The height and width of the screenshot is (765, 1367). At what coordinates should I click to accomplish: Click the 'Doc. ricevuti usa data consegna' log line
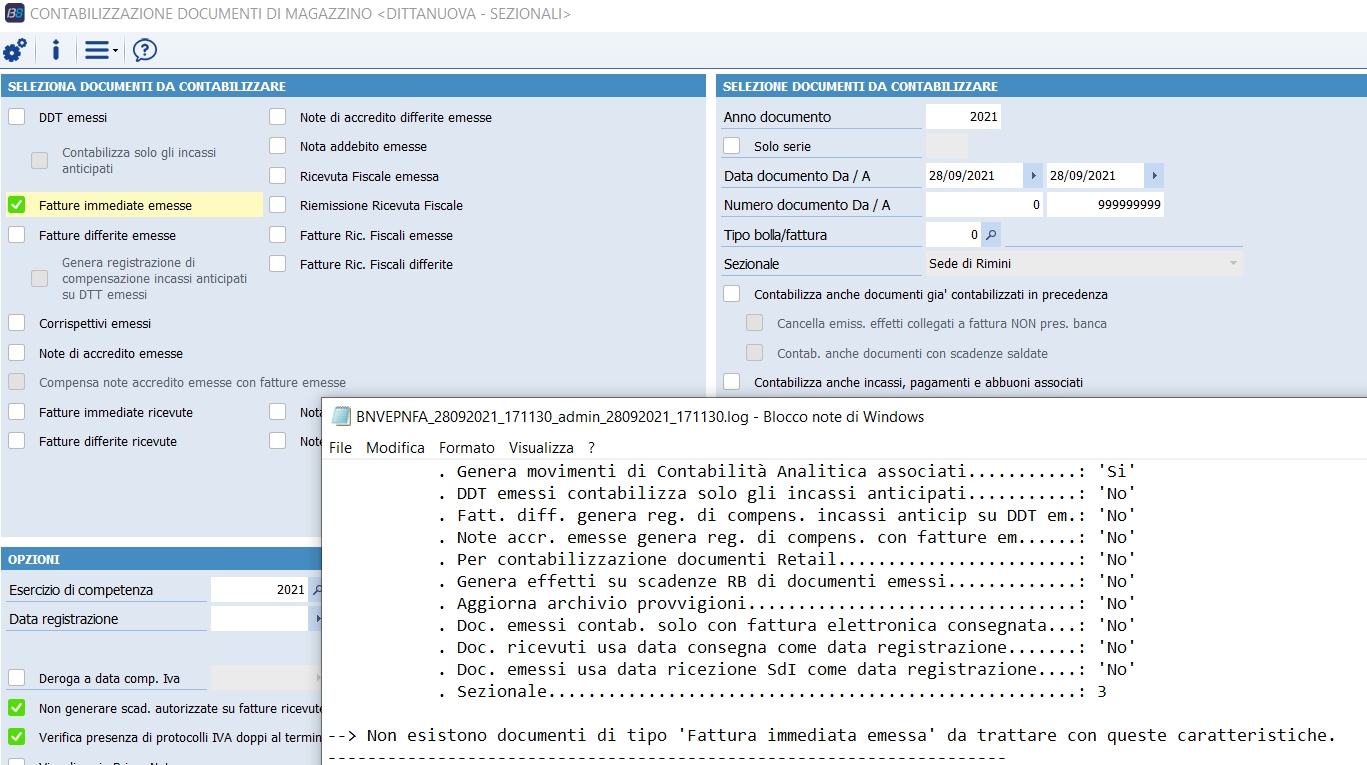[x=787, y=647]
